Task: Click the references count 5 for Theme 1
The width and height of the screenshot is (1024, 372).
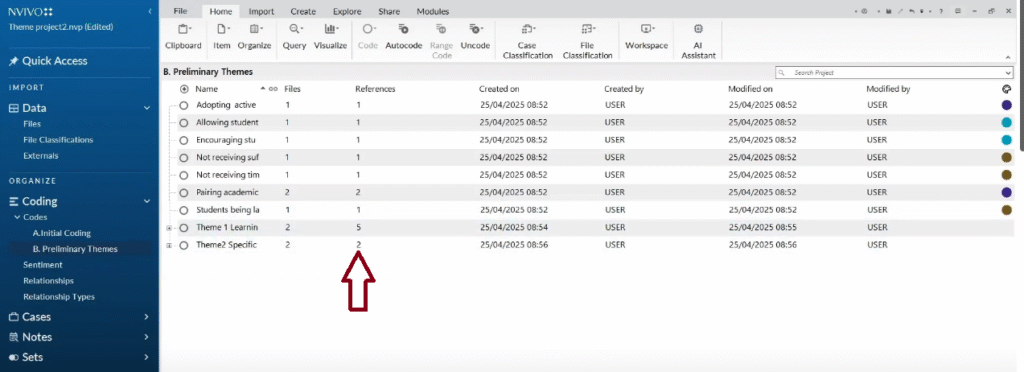Action: (359, 228)
